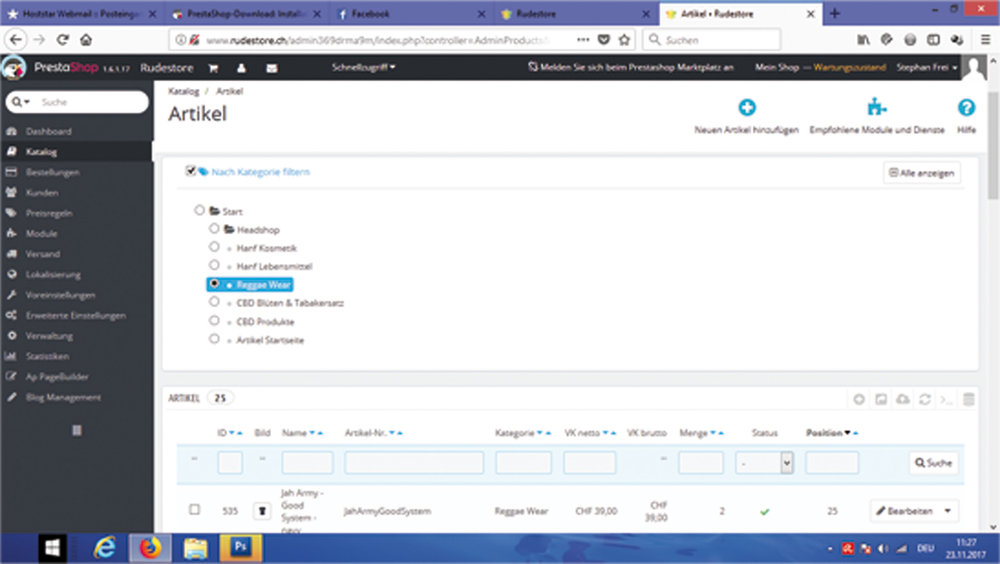Click the shopping cart icon in header
Viewport: 1000px width, 564px height.
pos(213,68)
